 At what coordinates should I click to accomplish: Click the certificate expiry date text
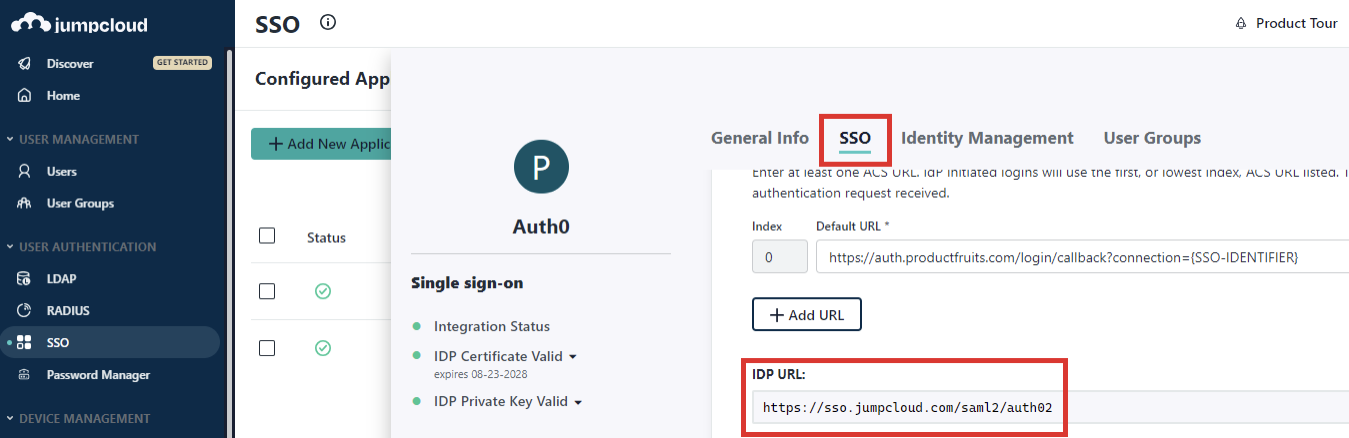[481, 374]
